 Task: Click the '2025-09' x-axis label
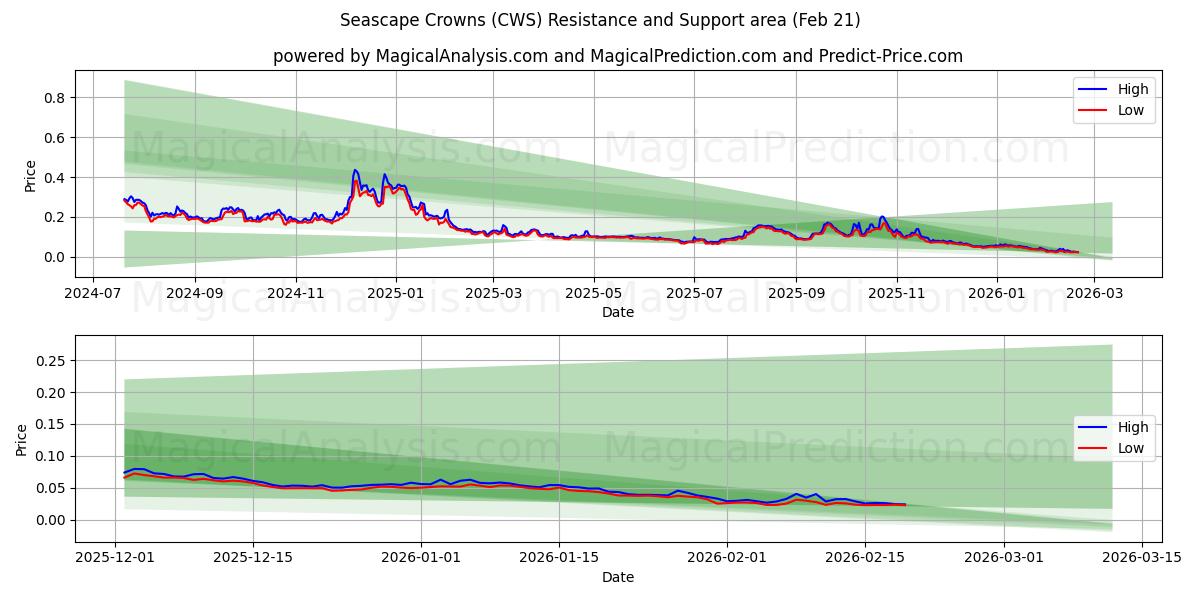click(x=796, y=294)
